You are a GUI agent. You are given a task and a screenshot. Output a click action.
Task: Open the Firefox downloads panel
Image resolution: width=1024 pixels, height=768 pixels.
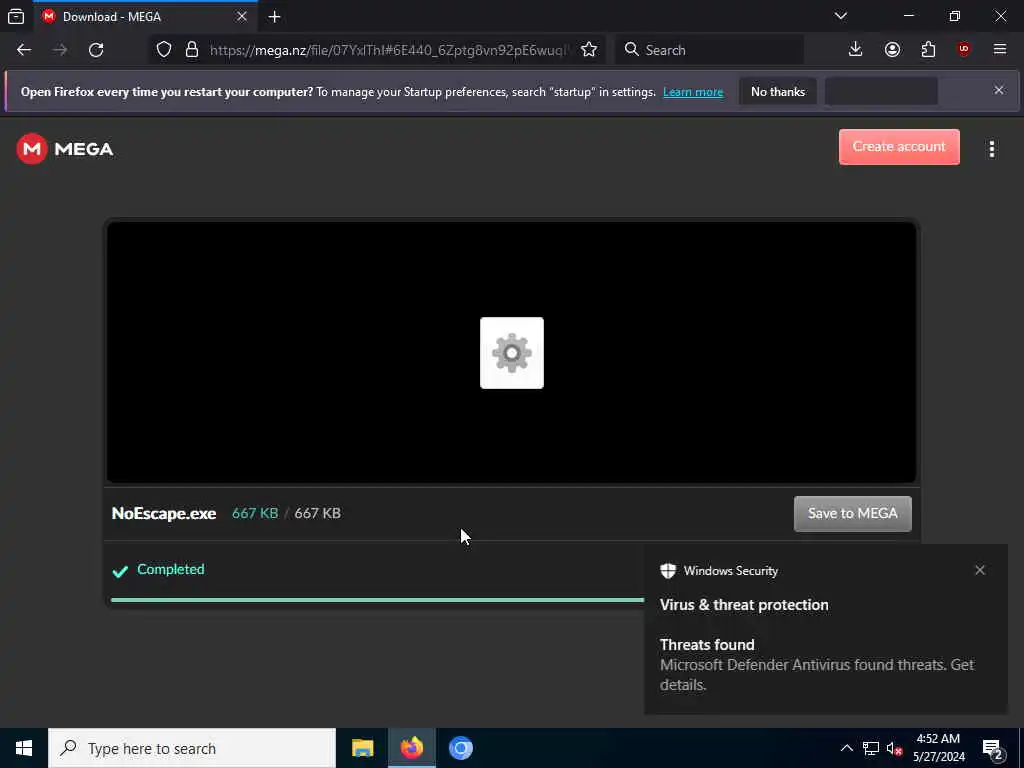(855, 49)
